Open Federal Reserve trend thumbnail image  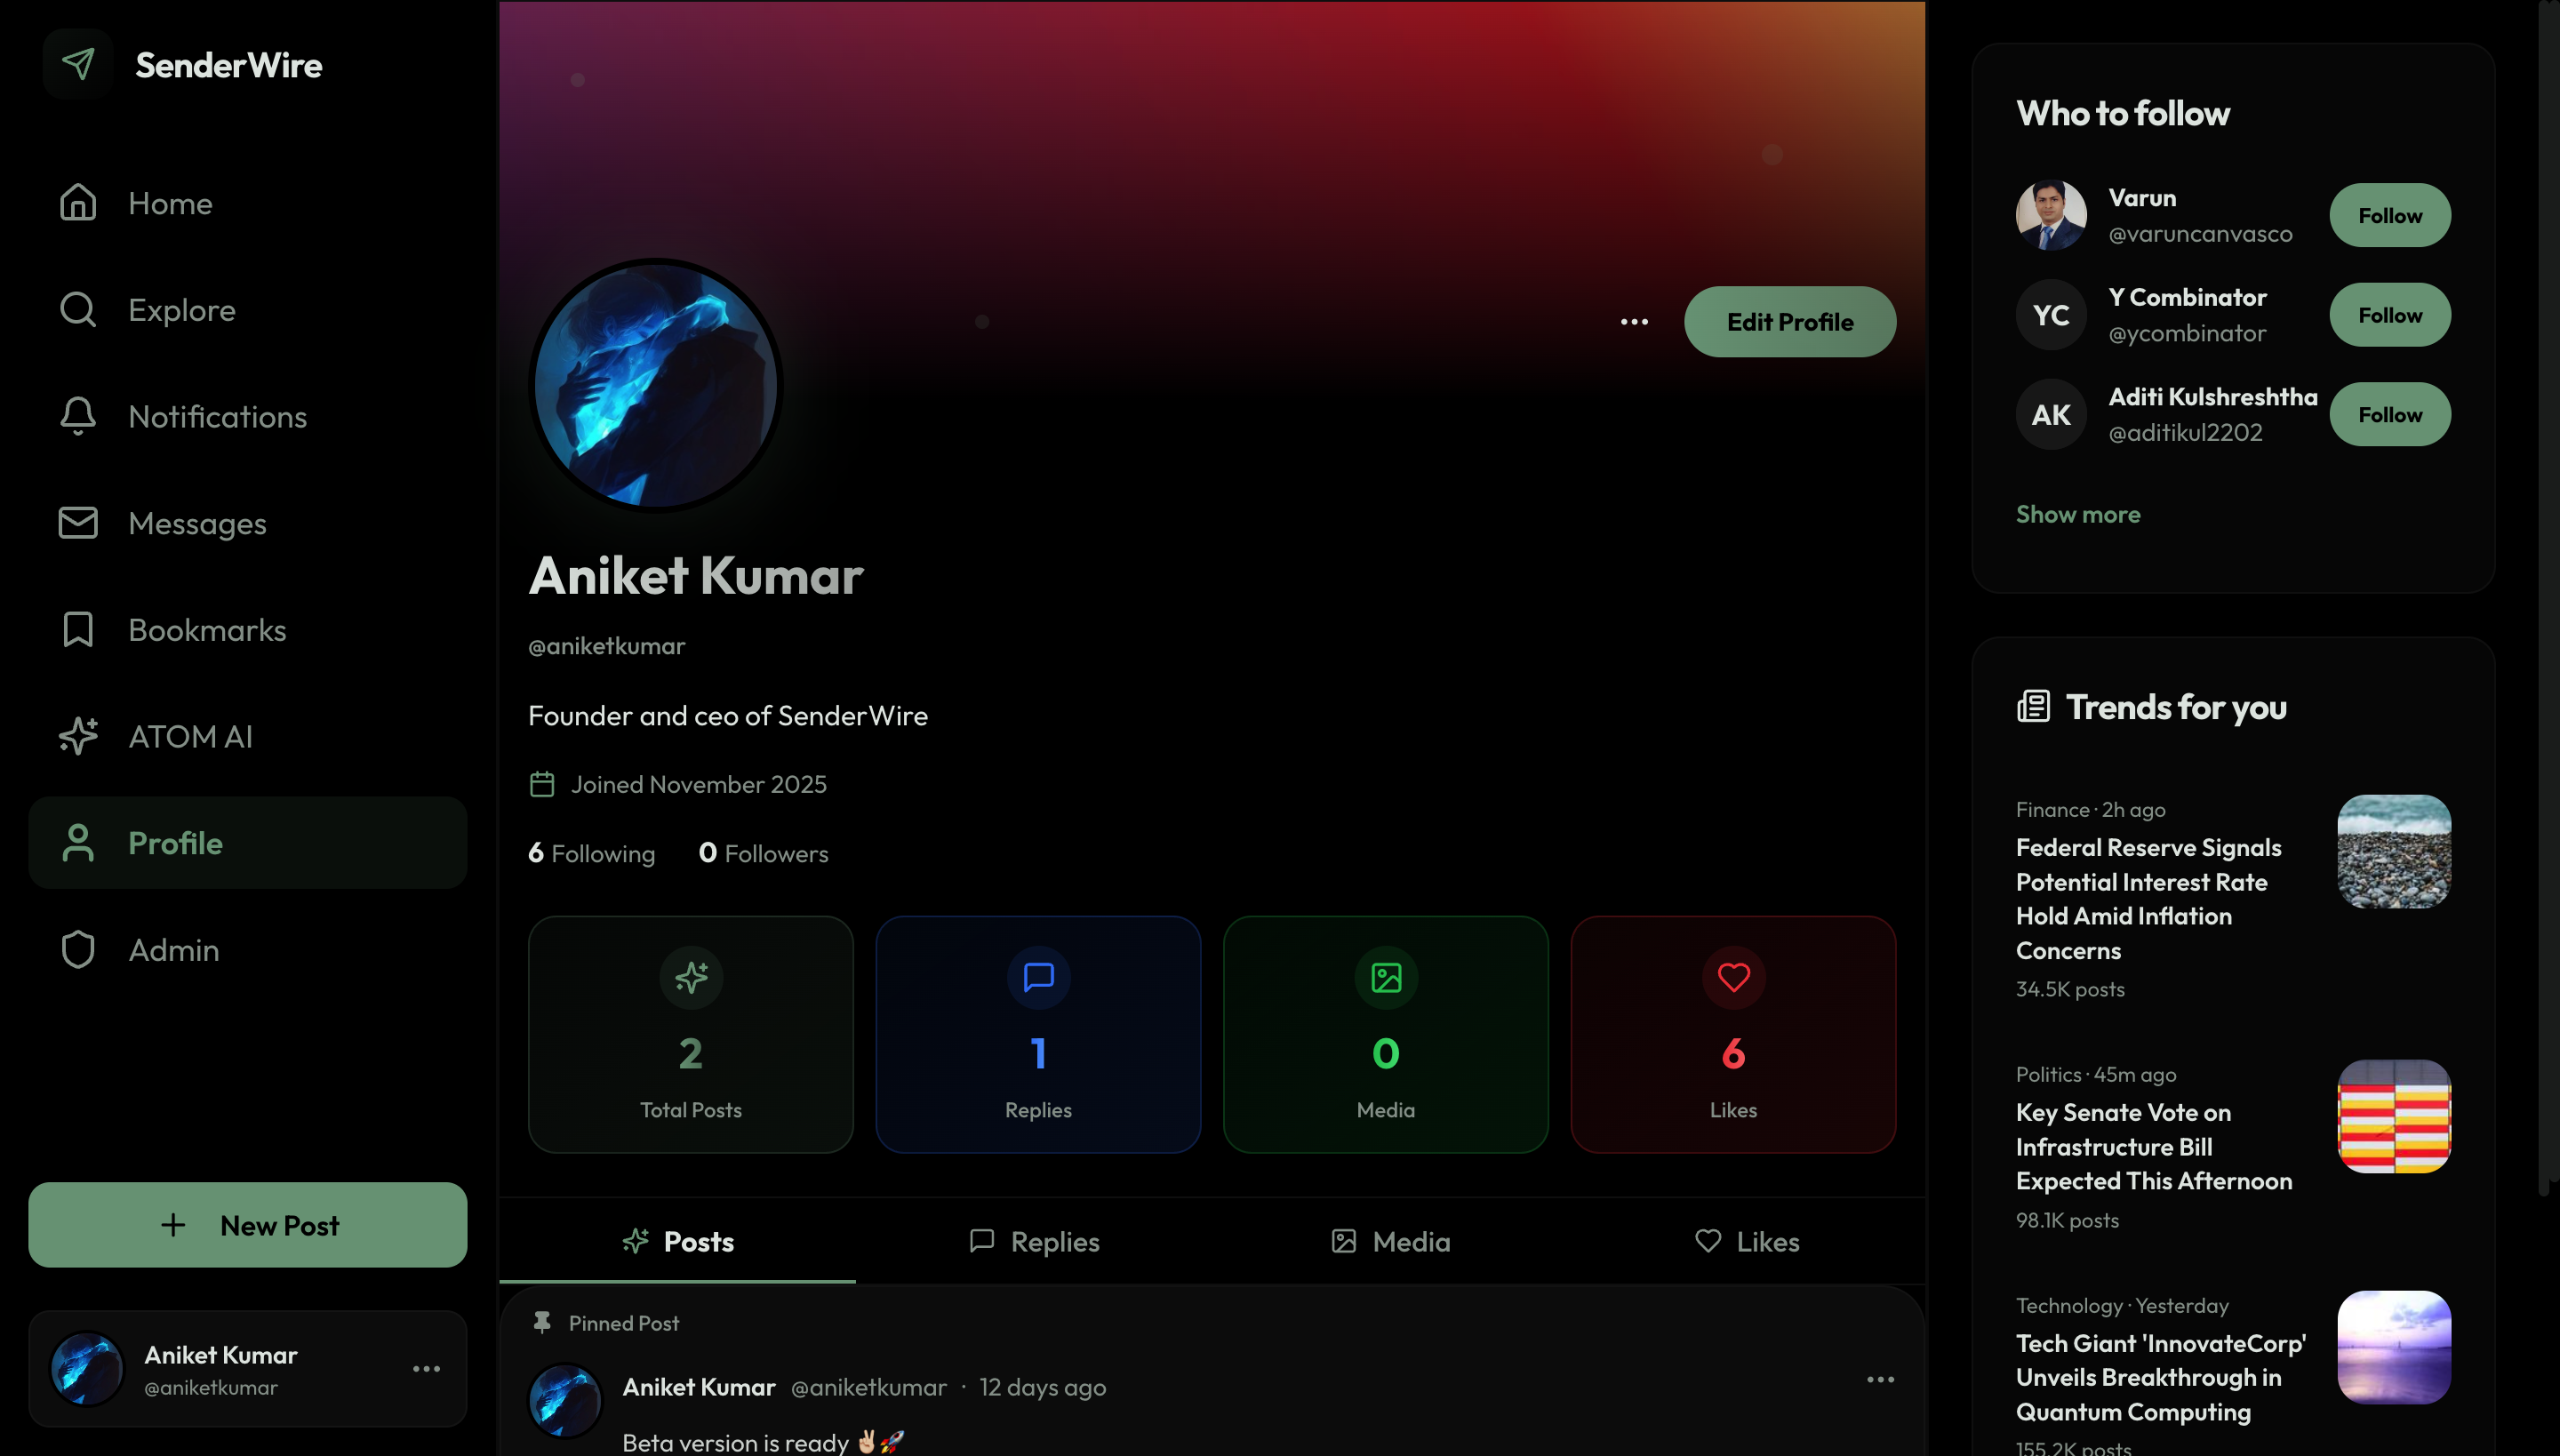click(2394, 851)
